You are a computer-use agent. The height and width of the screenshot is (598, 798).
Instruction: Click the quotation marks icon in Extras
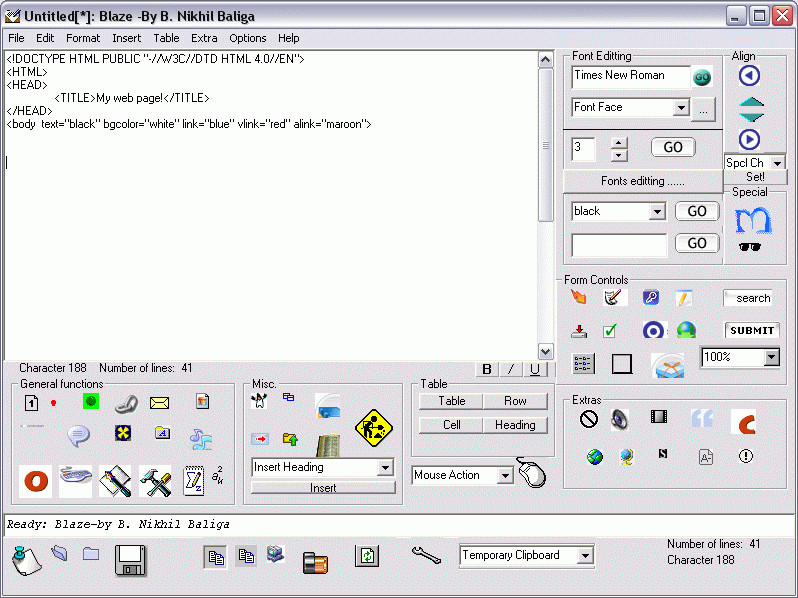pos(702,418)
